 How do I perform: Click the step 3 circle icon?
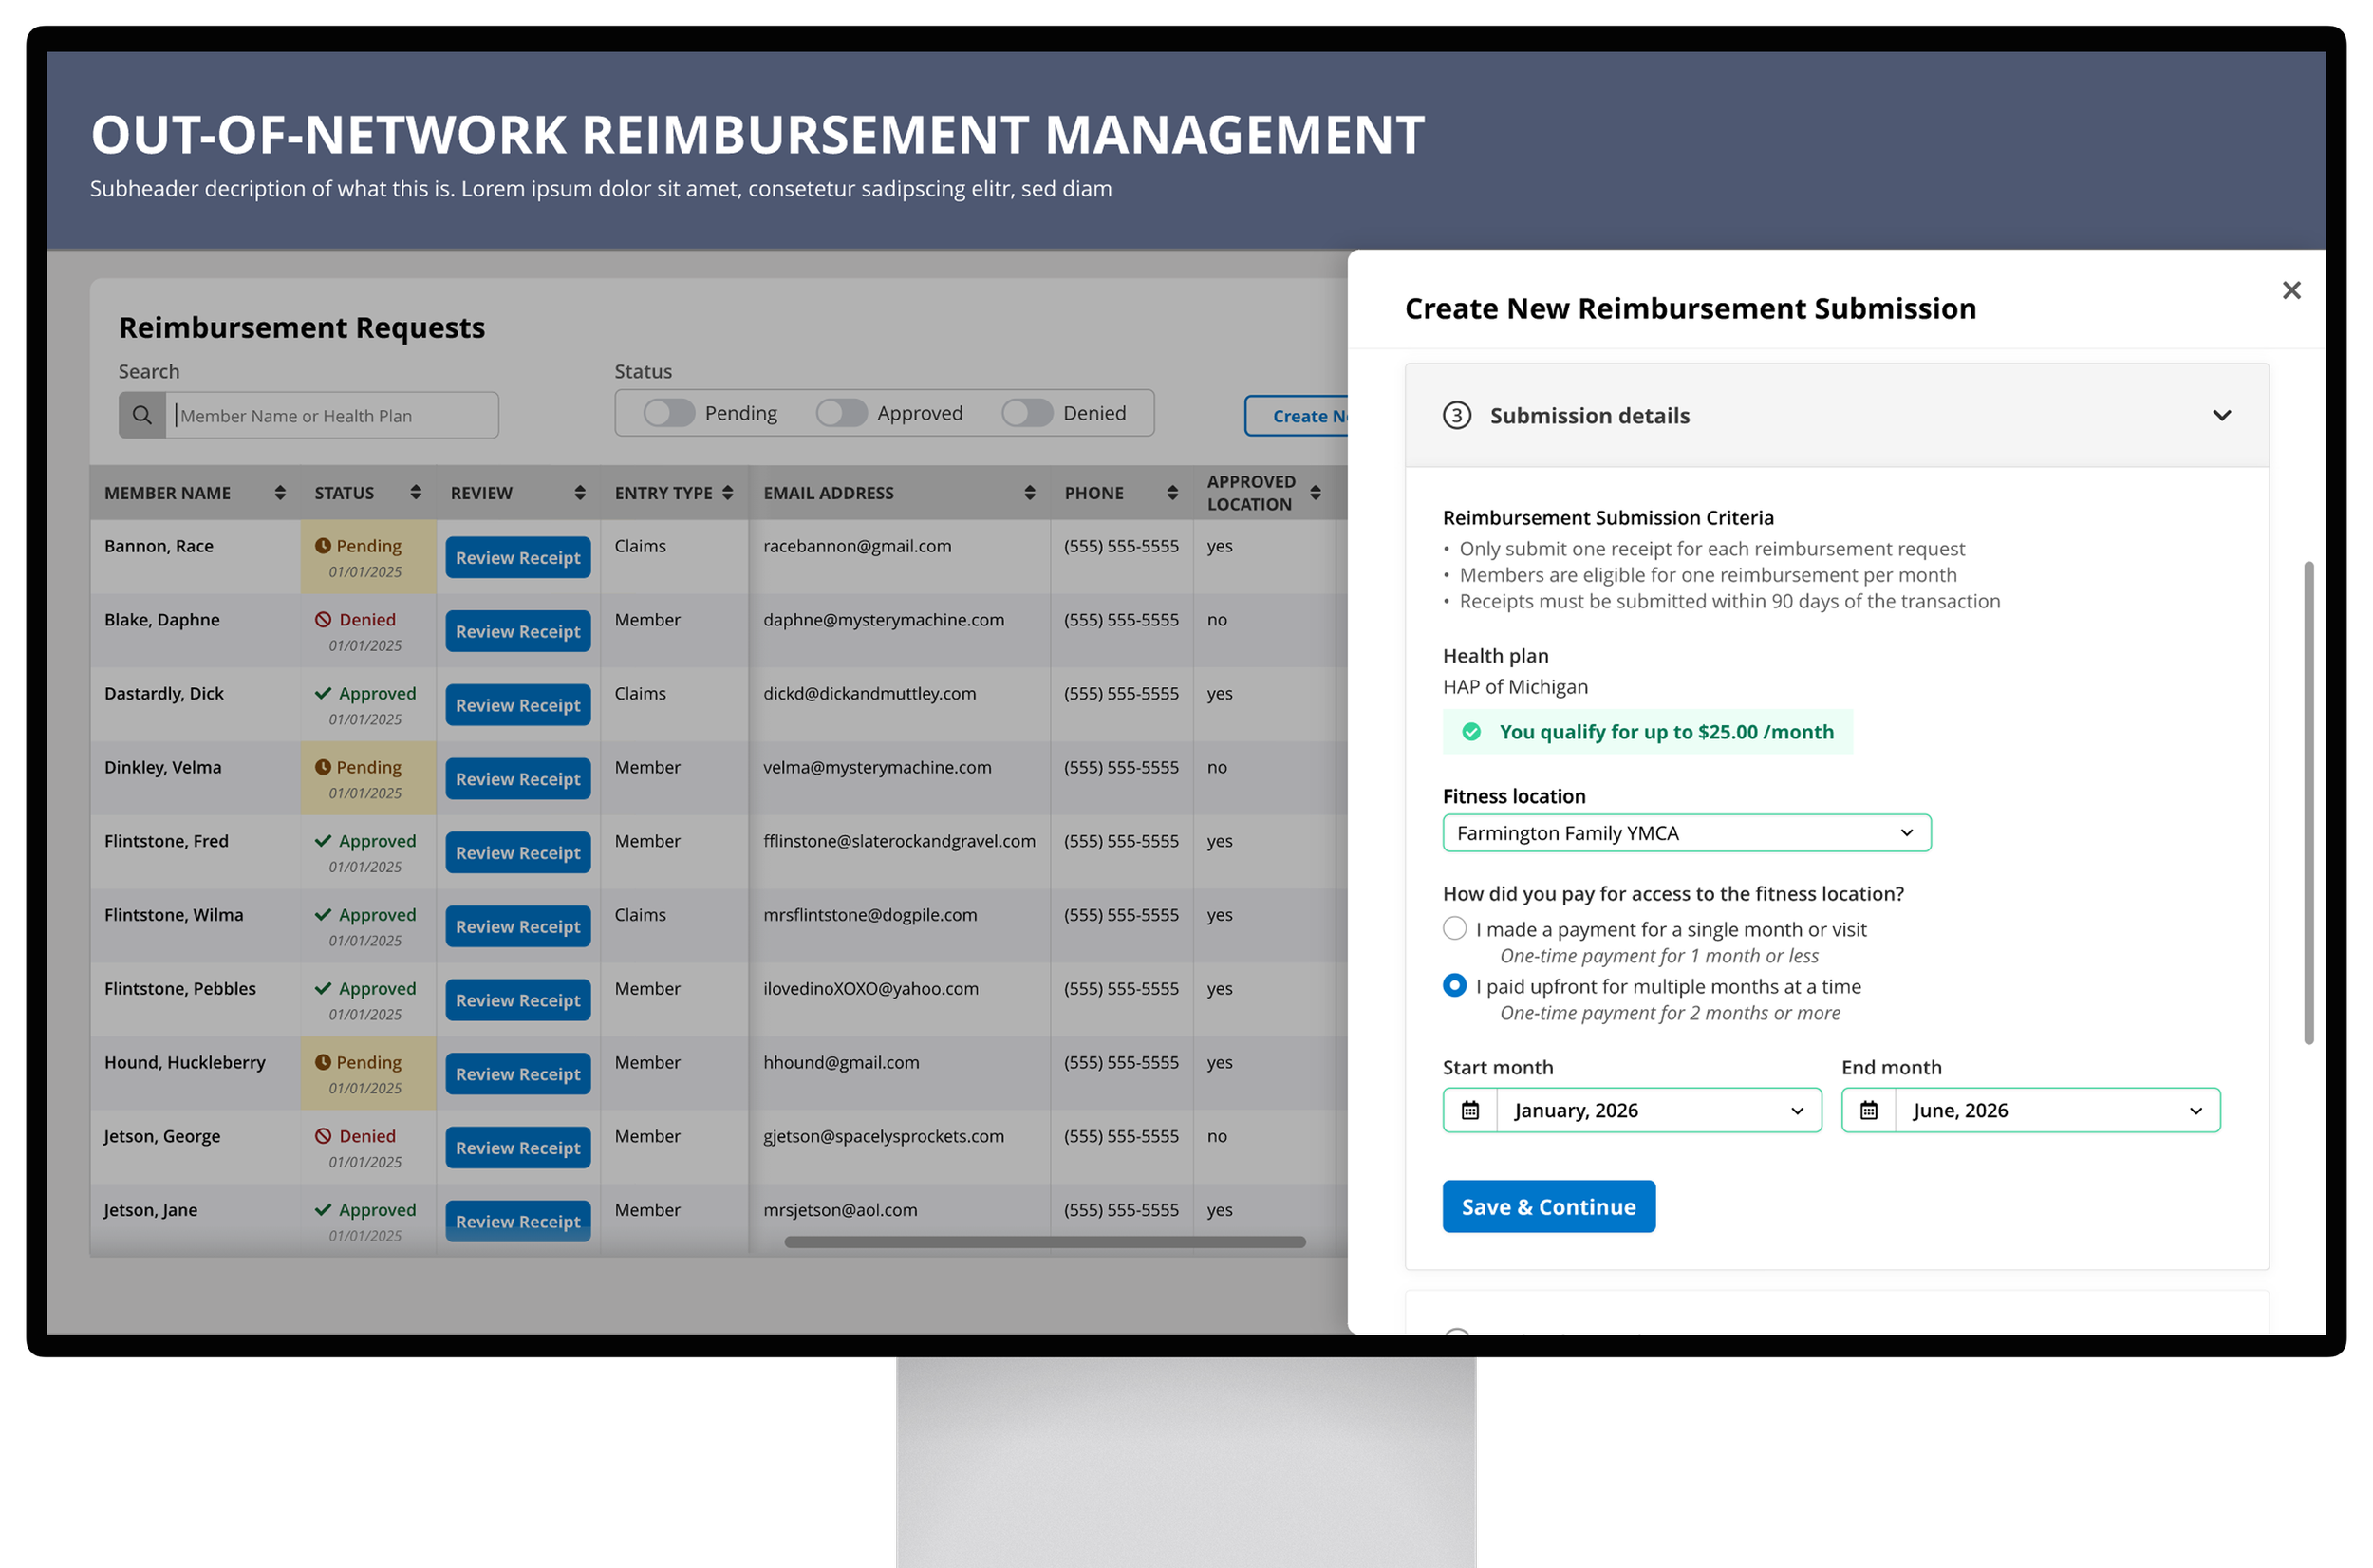pos(1456,415)
